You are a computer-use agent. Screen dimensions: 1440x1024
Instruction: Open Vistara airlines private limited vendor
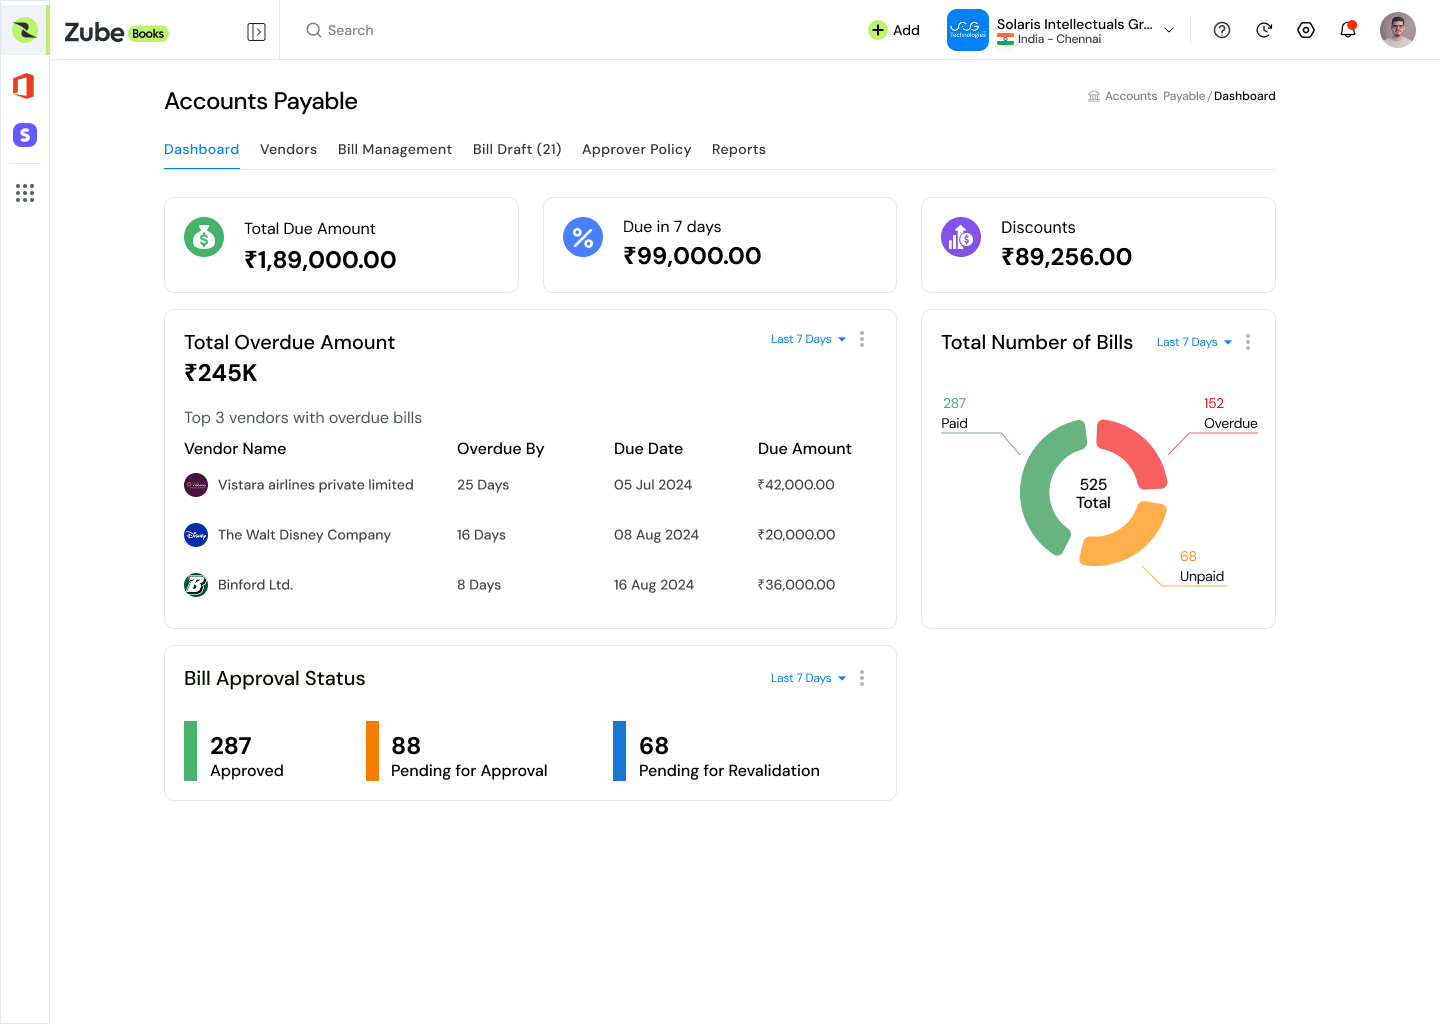coord(316,485)
